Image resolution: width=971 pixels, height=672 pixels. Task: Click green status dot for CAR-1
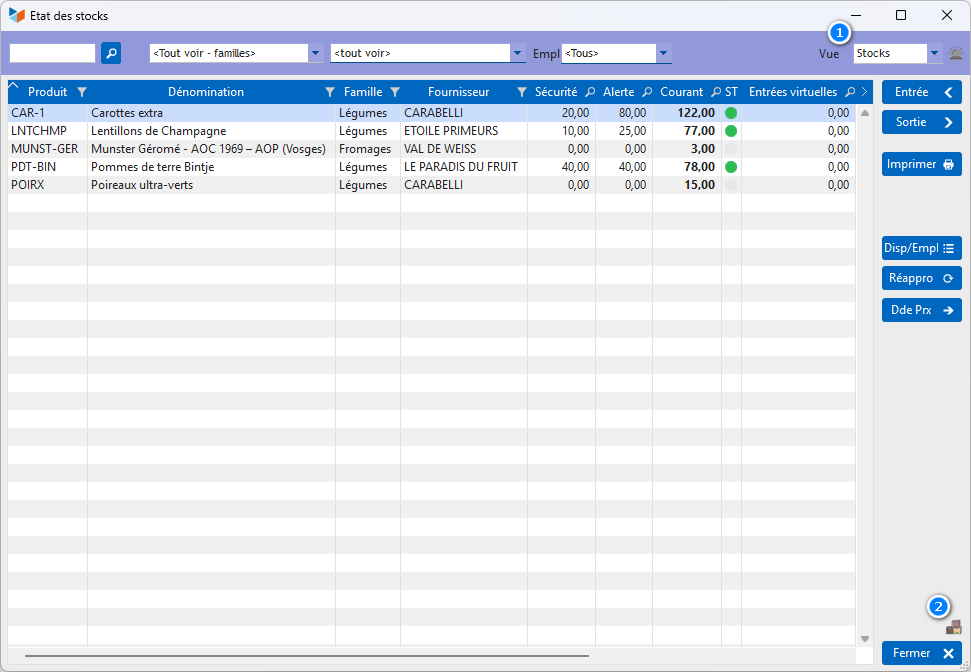pyautogui.click(x=731, y=113)
